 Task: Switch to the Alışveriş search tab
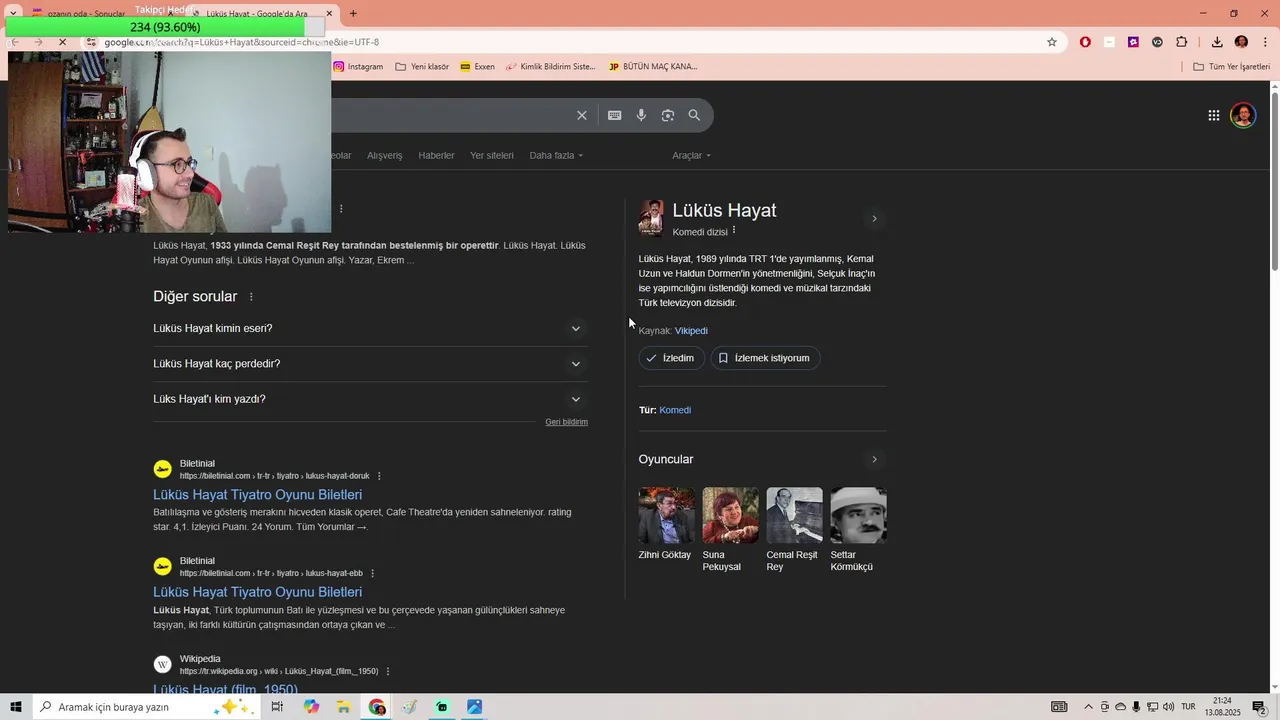tap(384, 155)
